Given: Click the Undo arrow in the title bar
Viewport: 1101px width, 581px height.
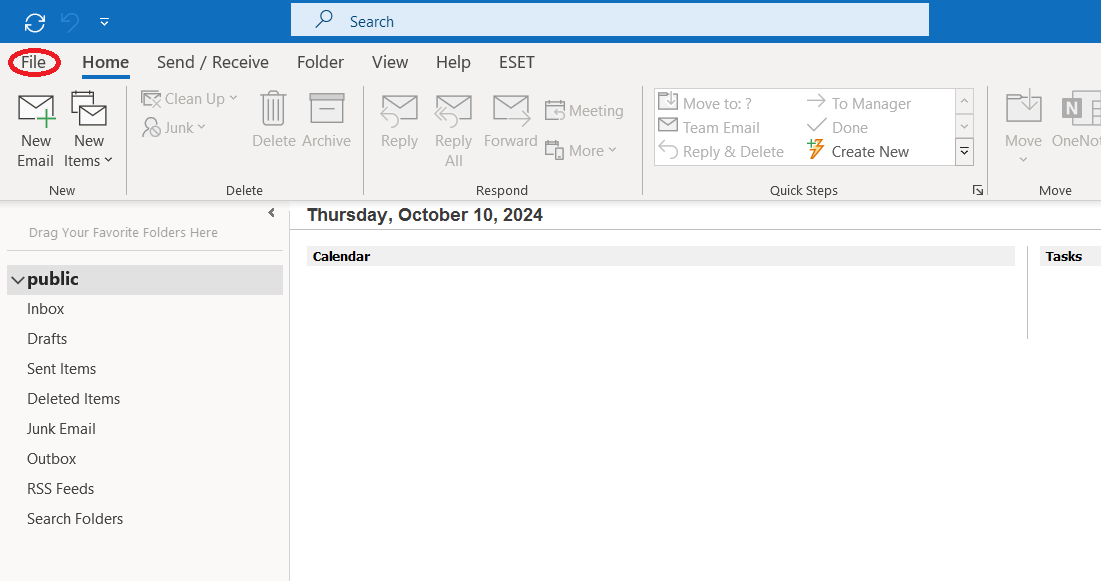Looking at the screenshot, I should (x=70, y=22).
